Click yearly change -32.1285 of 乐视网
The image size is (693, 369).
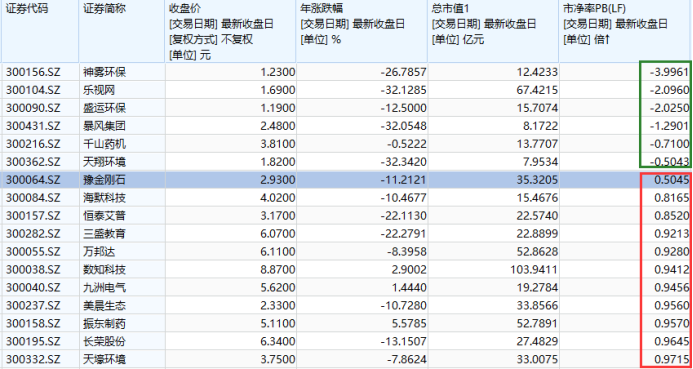click(403, 90)
